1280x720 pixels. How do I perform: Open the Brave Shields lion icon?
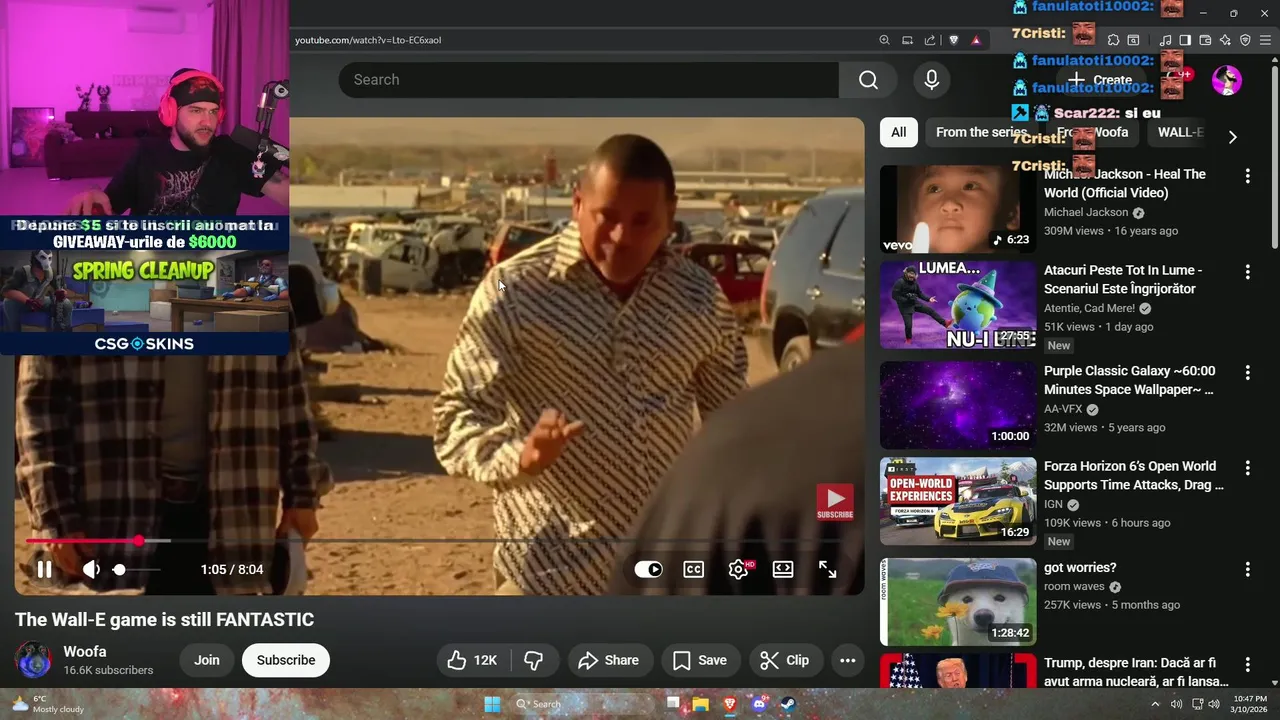click(954, 40)
